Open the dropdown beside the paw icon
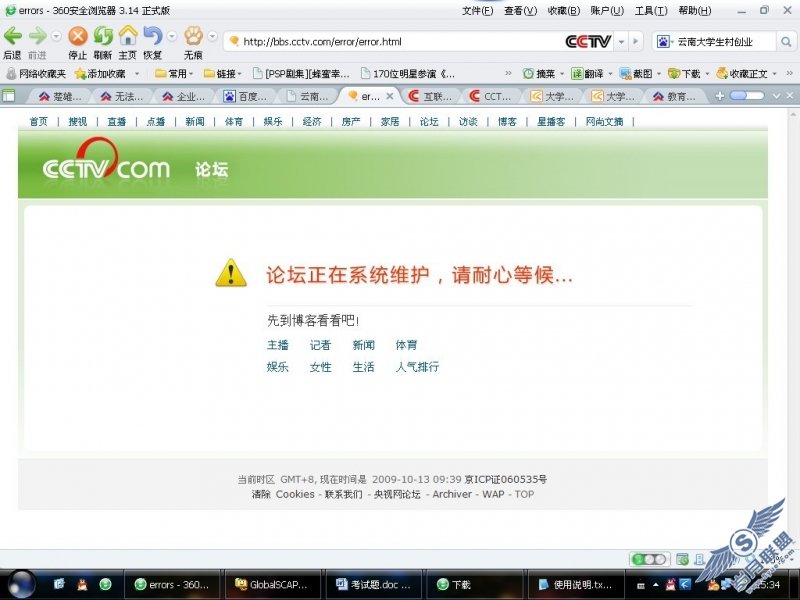 coord(213,36)
